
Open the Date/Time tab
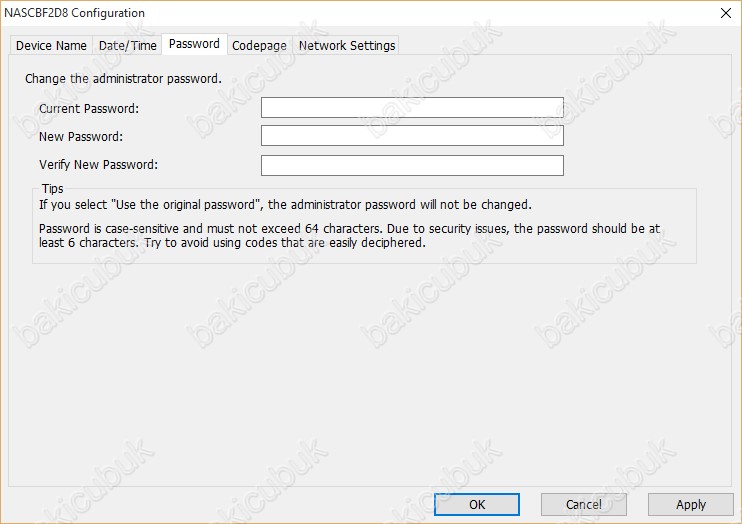(127, 45)
